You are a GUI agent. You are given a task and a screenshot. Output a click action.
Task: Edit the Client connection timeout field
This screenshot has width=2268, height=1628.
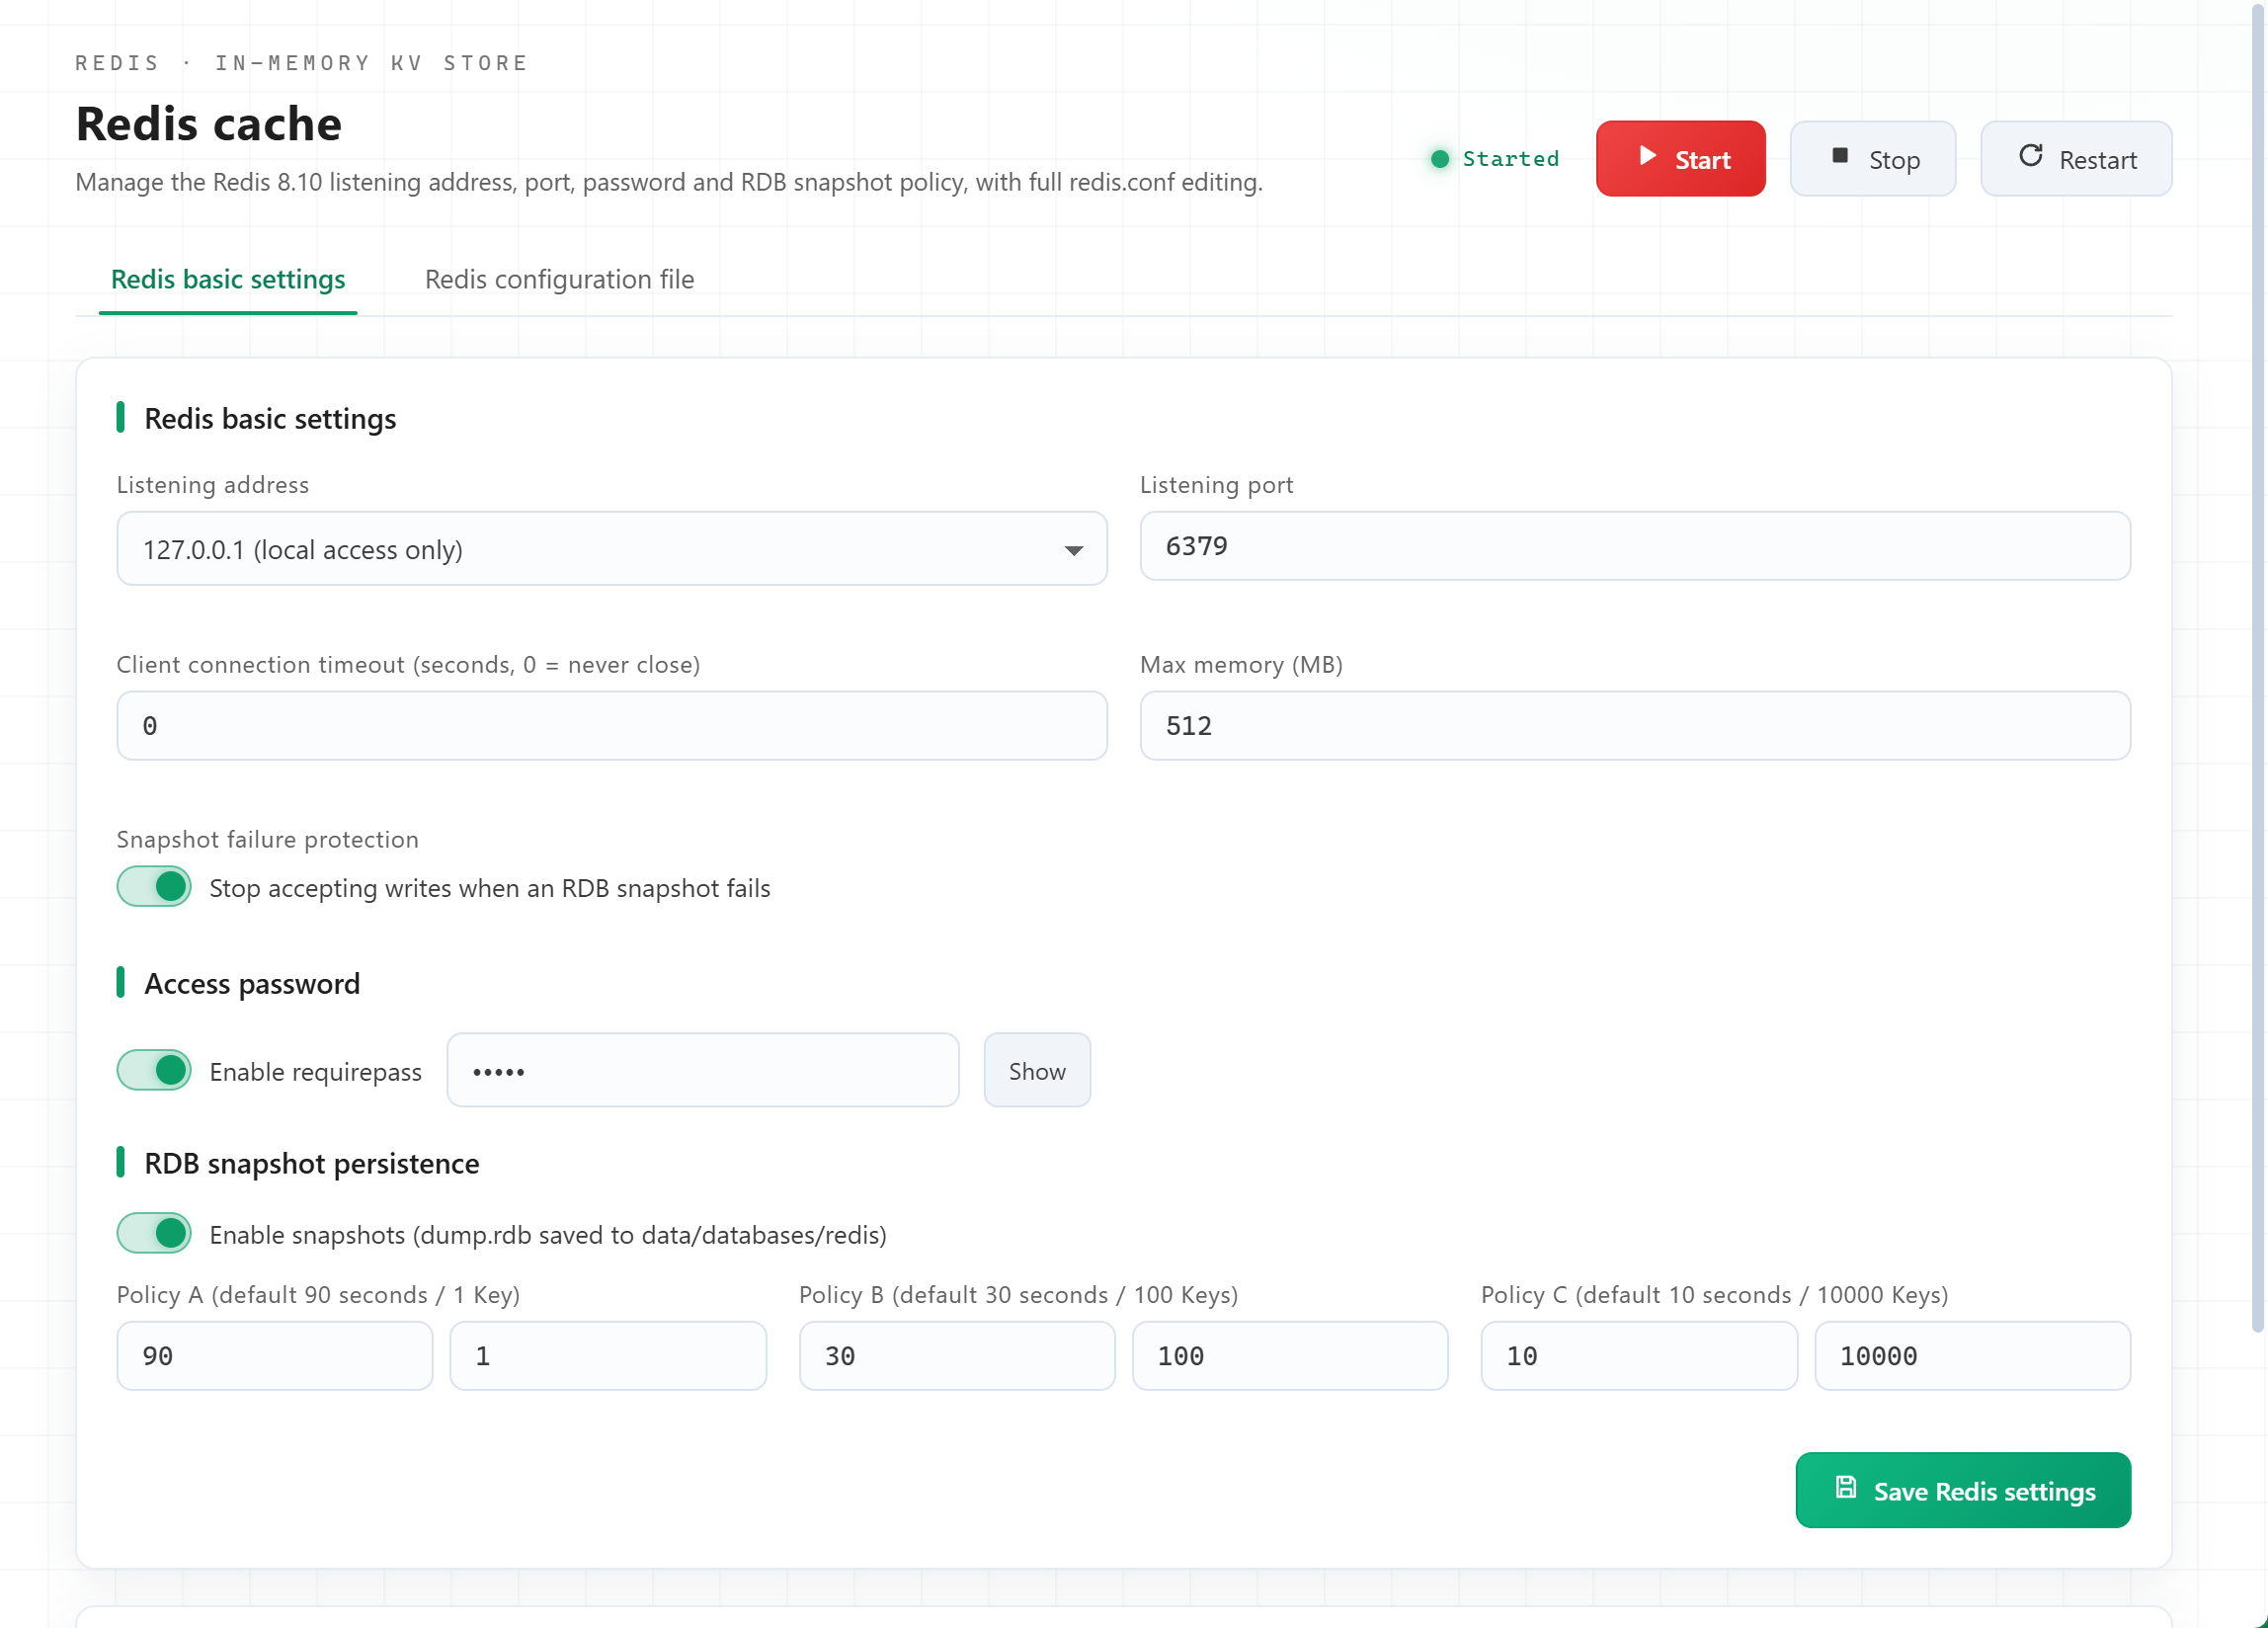(612, 726)
